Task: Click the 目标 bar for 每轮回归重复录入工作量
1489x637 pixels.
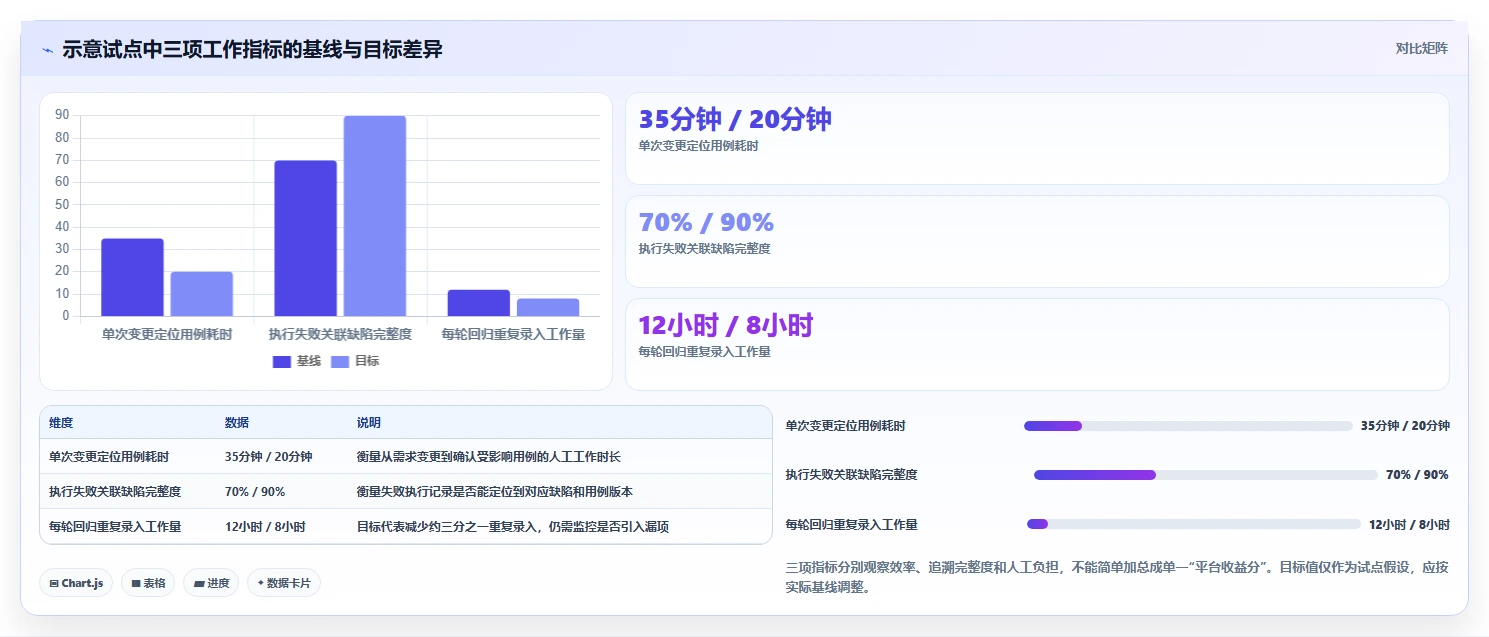Action: [x=548, y=307]
